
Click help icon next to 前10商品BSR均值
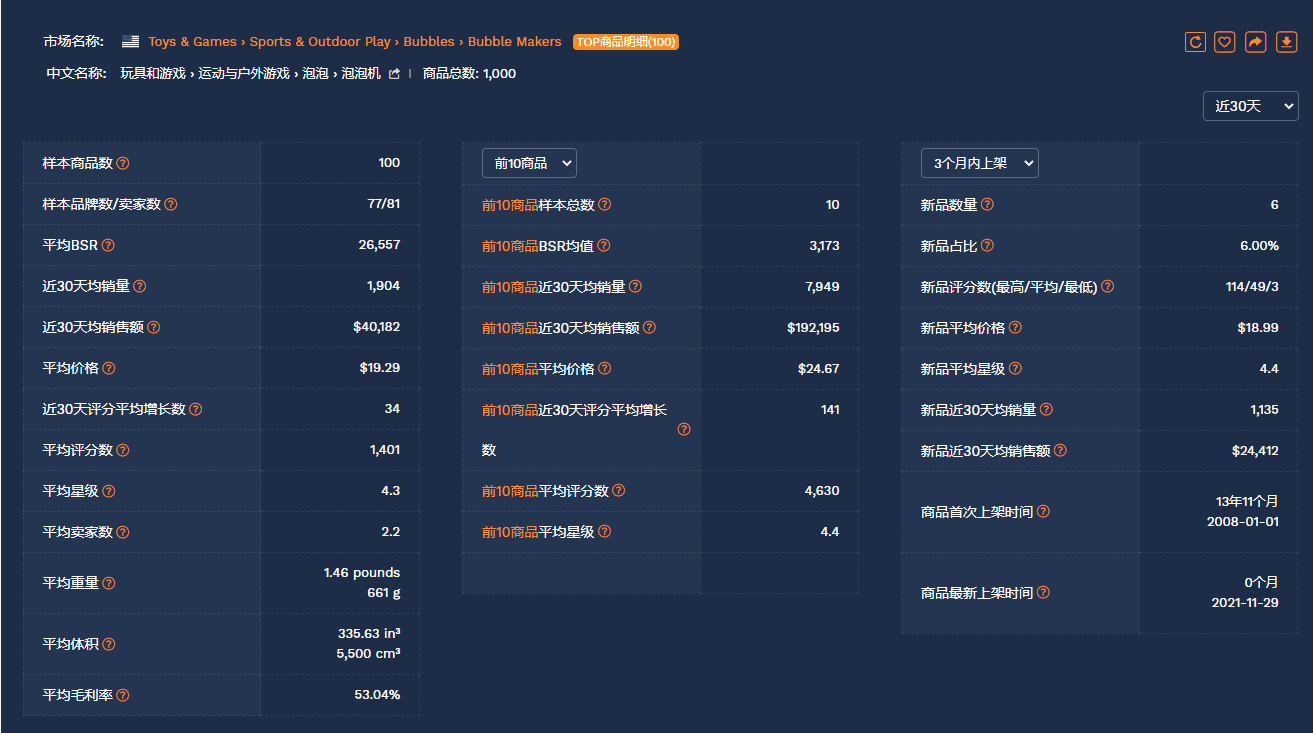[x=604, y=246]
